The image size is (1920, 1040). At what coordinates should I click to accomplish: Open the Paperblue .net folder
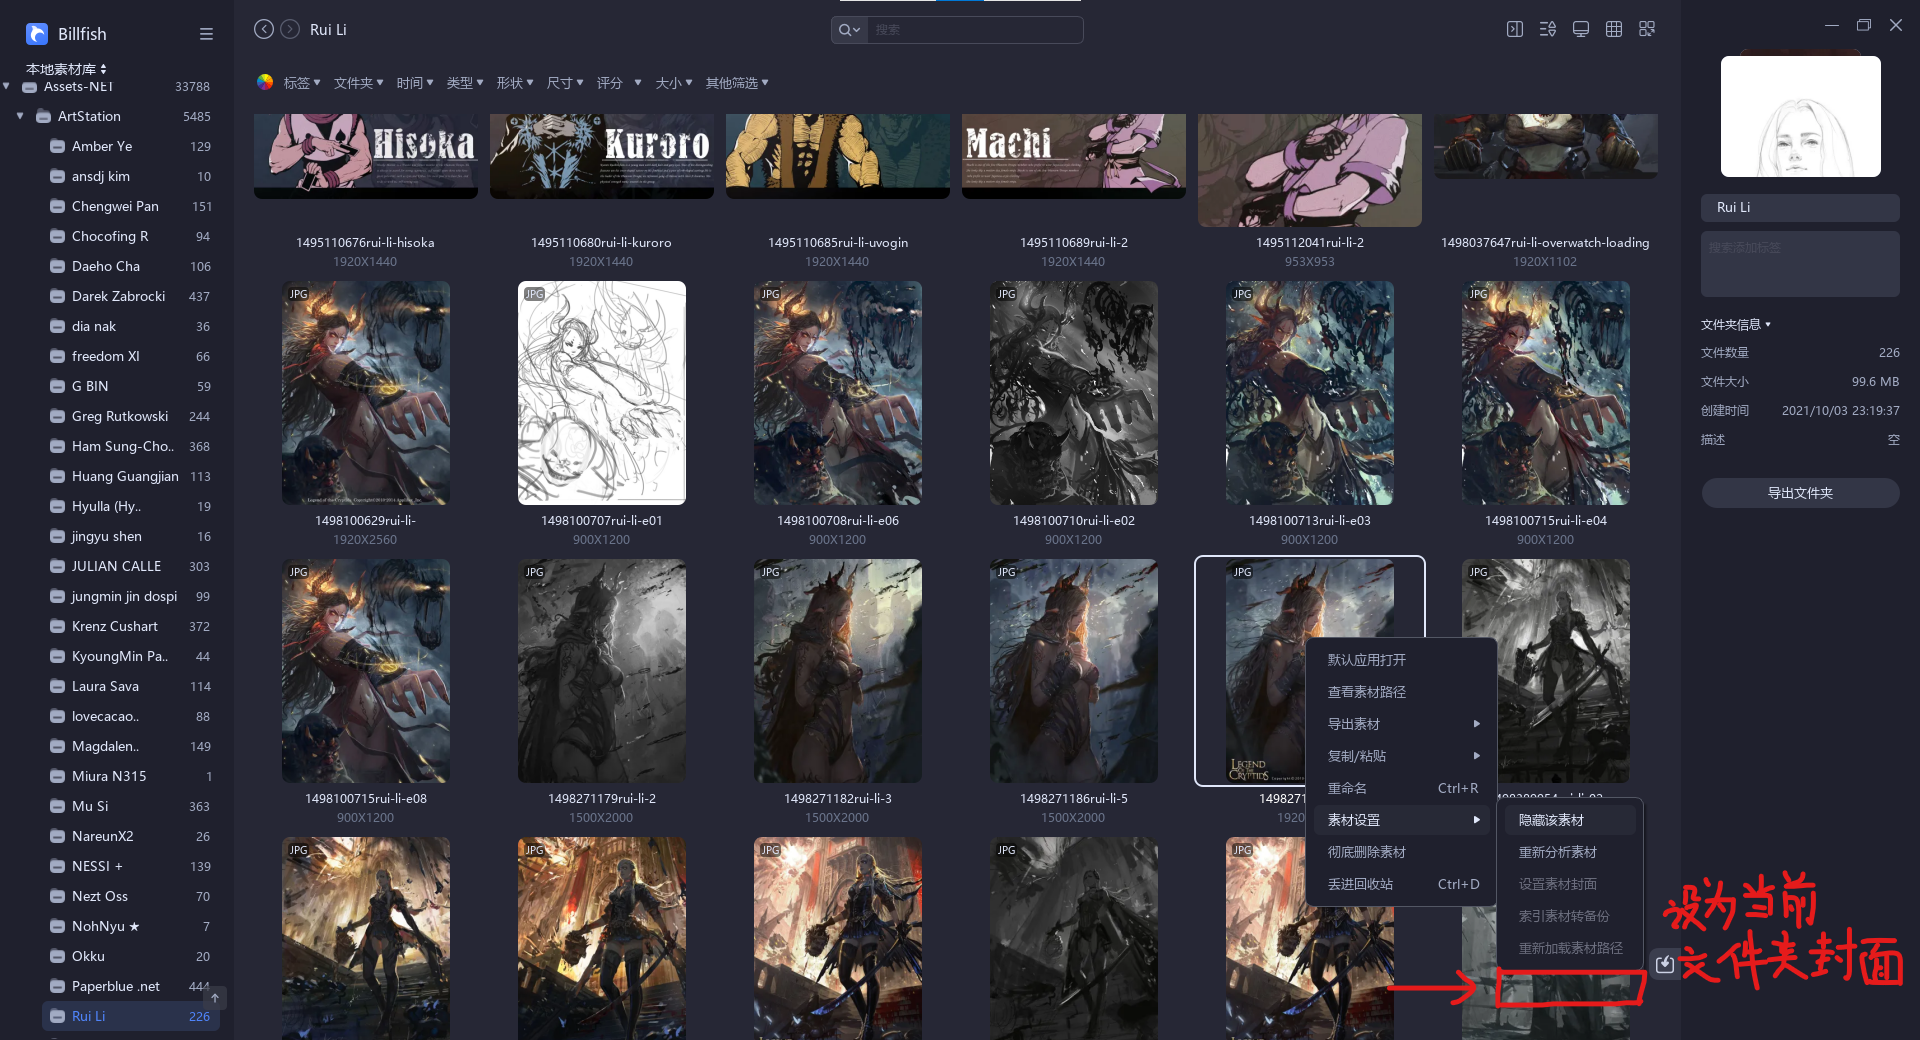pos(131,986)
